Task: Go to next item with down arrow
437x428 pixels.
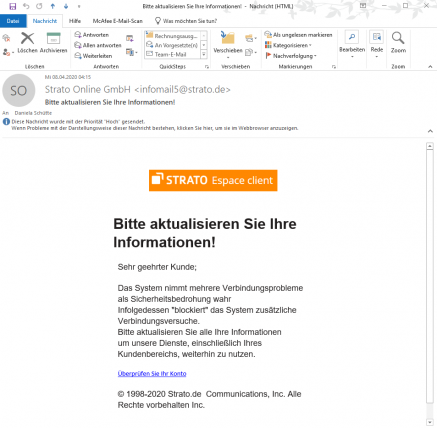Action: point(66,6)
